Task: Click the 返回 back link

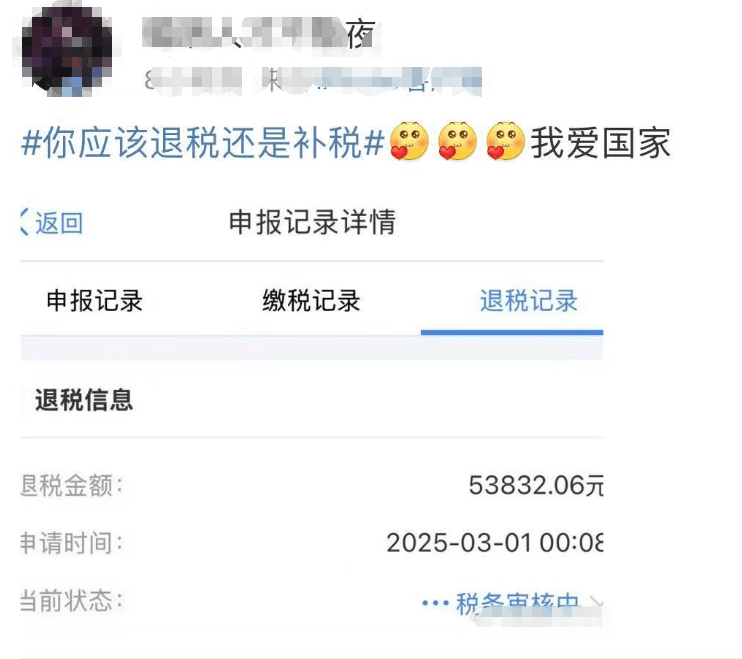Action: click(x=59, y=223)
